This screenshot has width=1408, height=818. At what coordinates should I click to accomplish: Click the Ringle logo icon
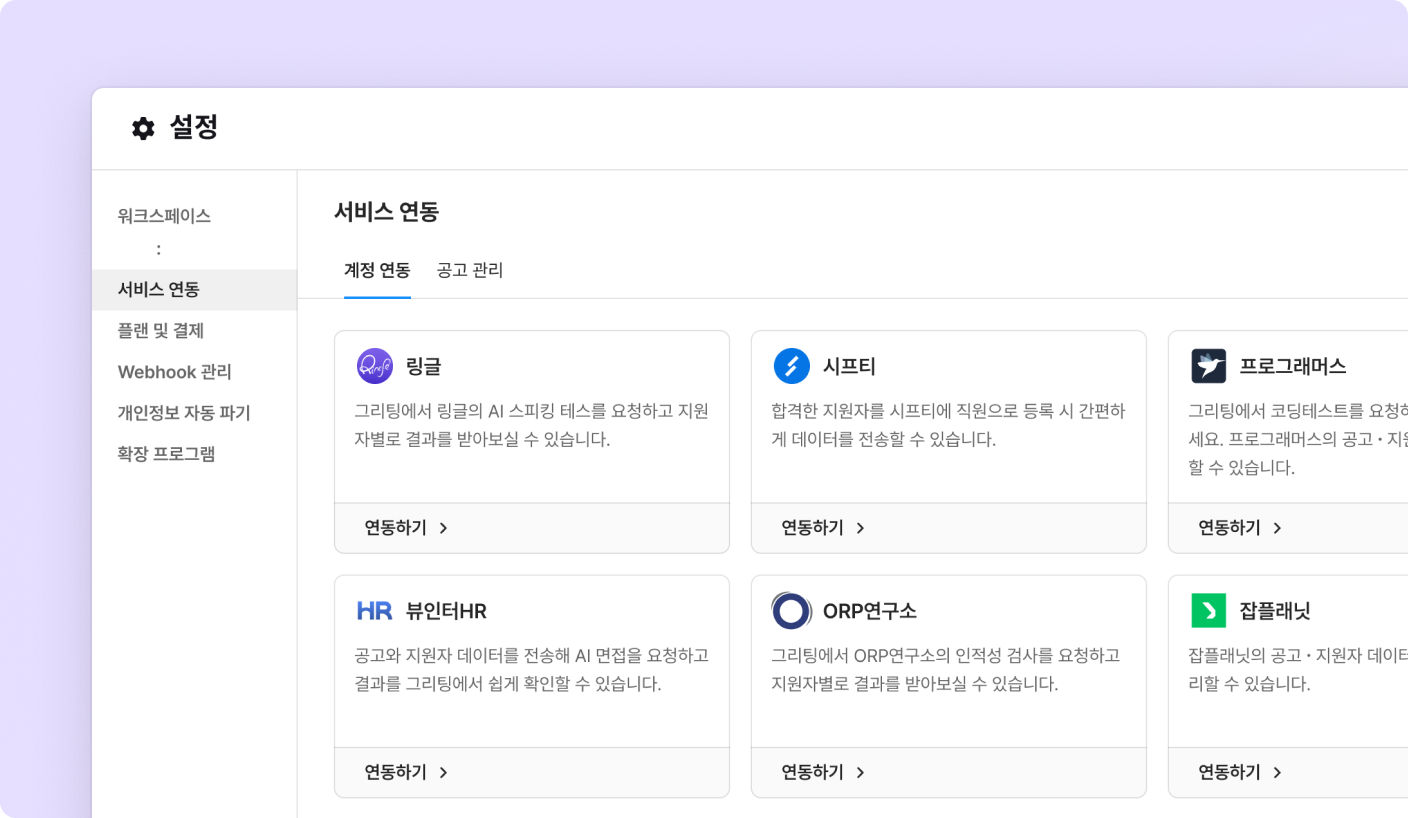pyautogui.click(x=374, y=366)
